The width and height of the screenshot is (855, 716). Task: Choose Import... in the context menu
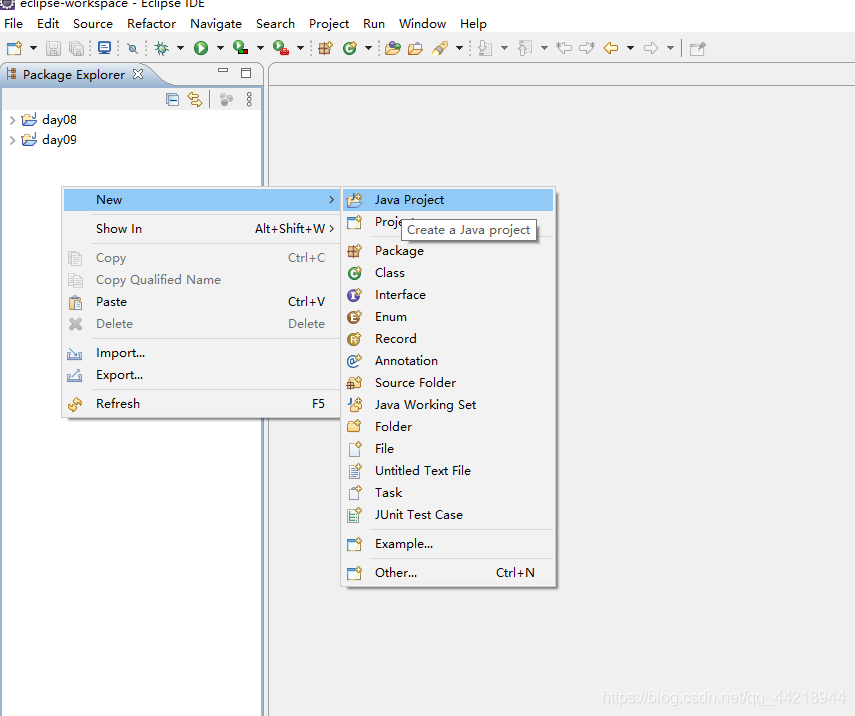(202, 353)
